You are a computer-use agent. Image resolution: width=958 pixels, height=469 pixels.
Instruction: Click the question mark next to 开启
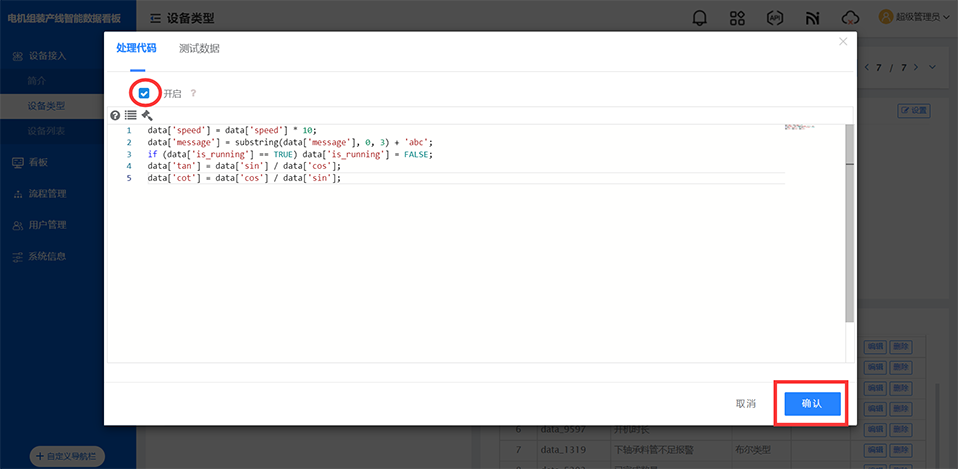click(193, 93)
